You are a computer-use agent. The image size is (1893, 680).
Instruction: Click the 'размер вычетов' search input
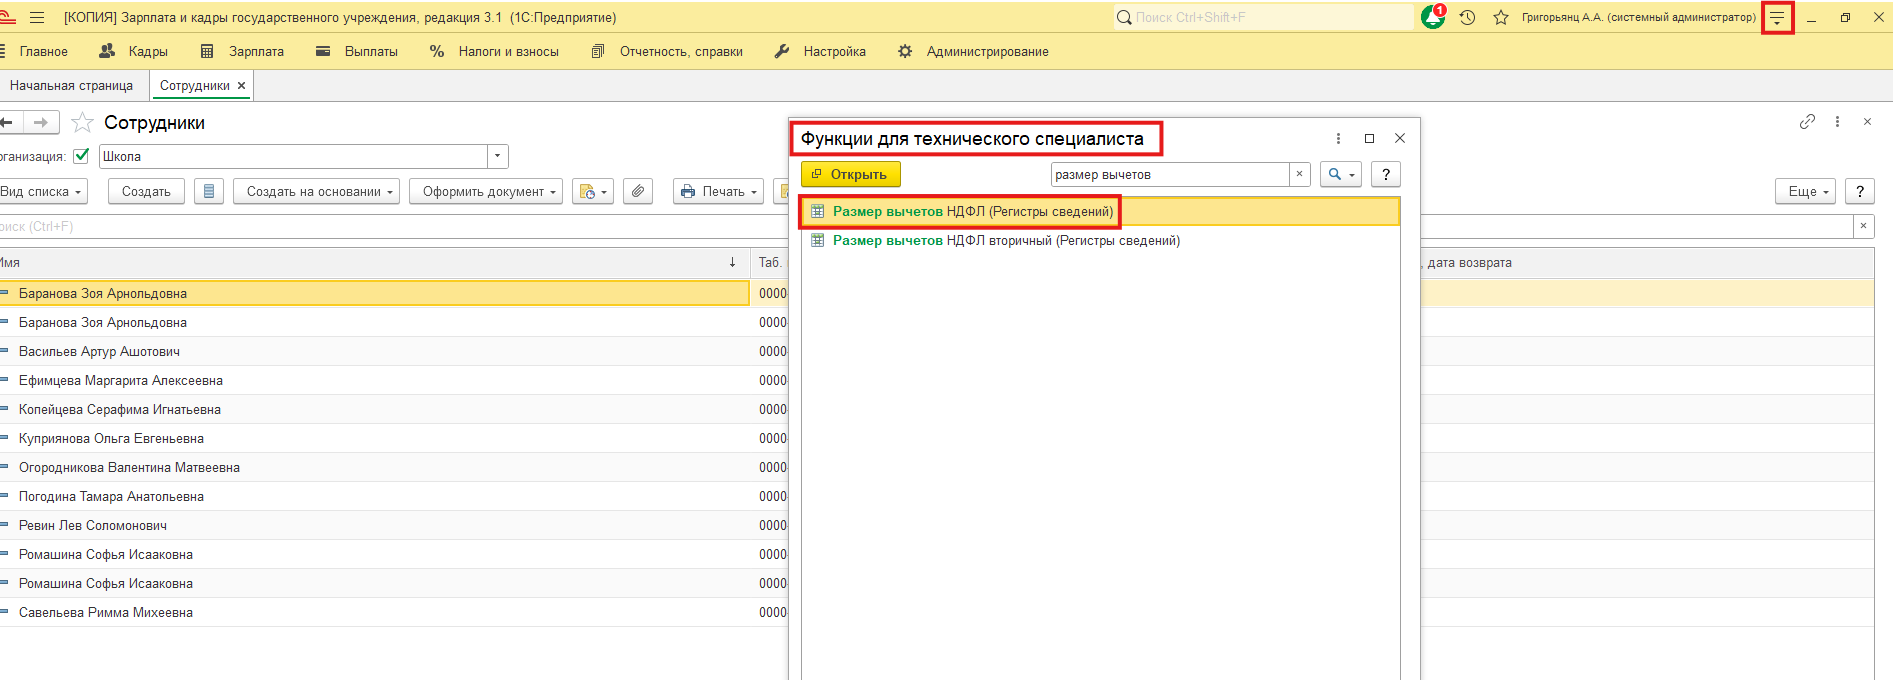1170,174
